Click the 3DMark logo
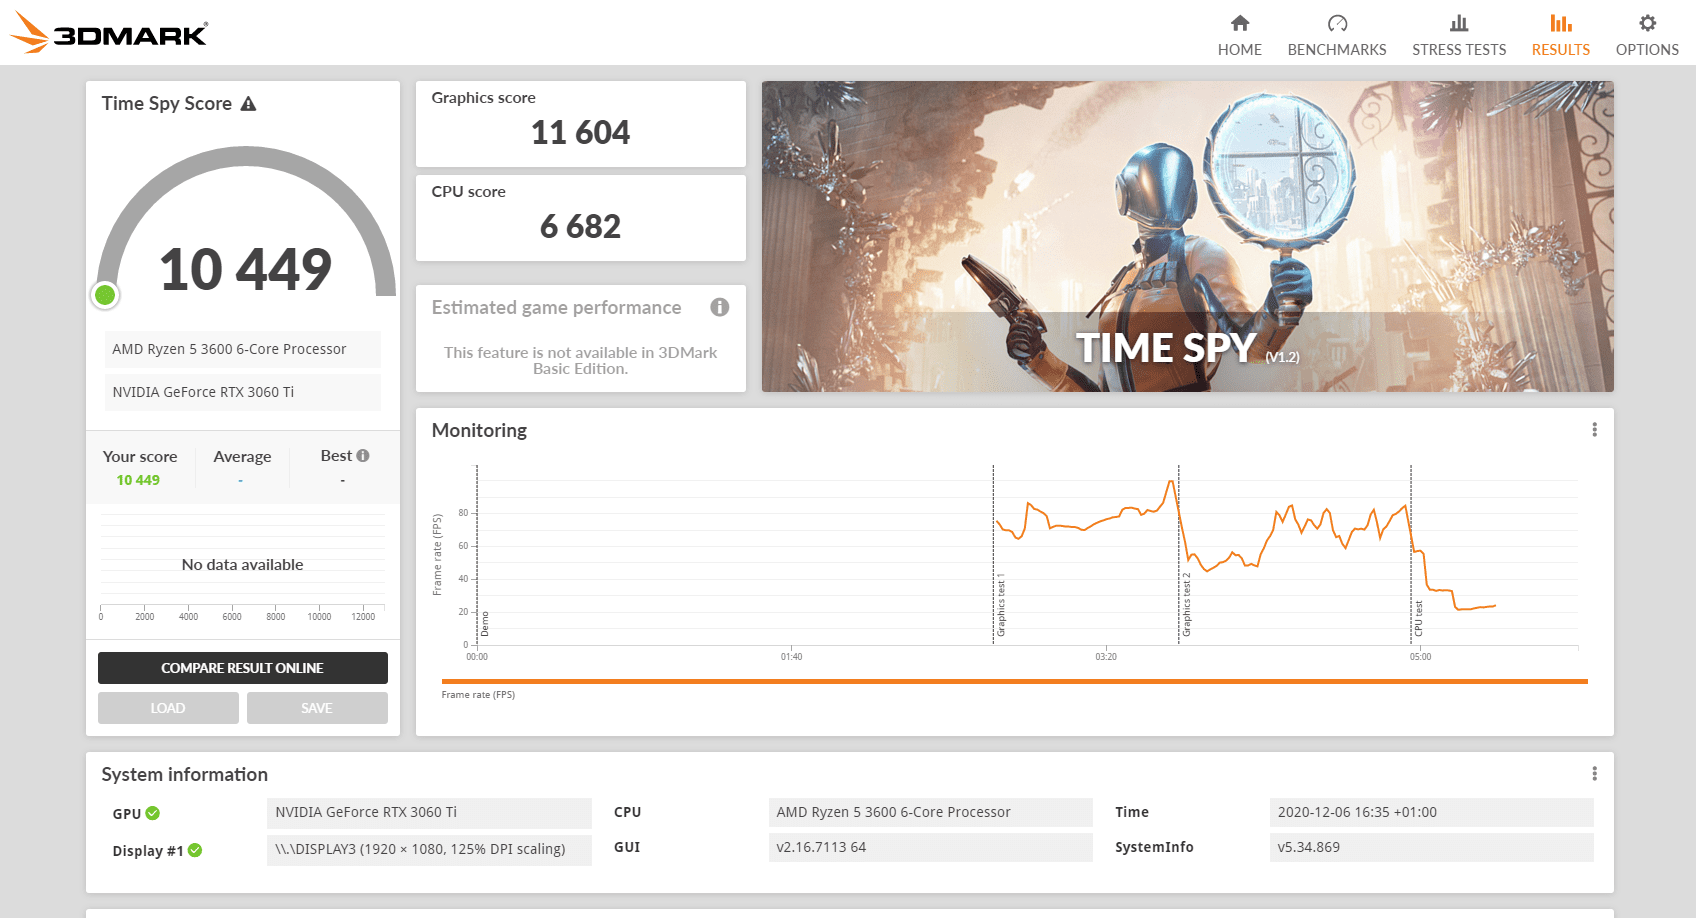 coord(109,33)
